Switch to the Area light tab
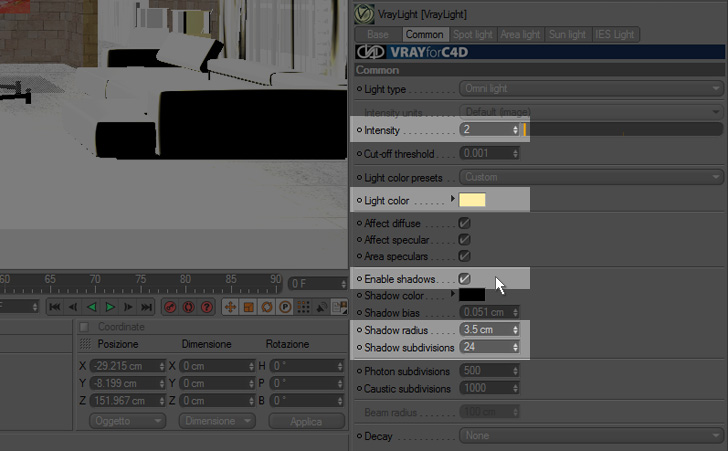 [520, 34]
